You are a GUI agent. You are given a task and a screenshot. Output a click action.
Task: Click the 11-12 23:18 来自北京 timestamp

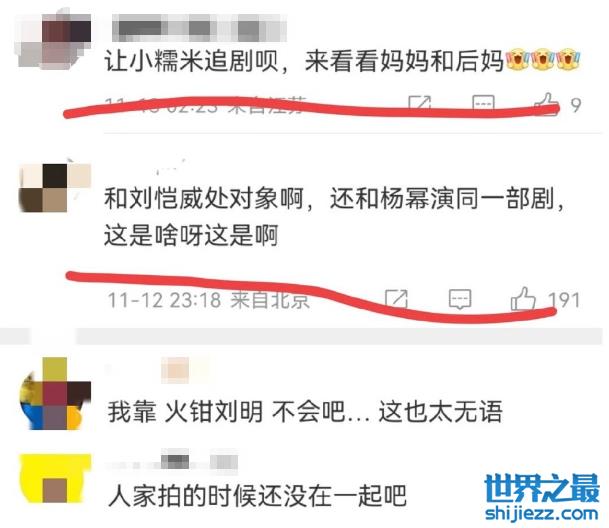[x=209, y=300]
